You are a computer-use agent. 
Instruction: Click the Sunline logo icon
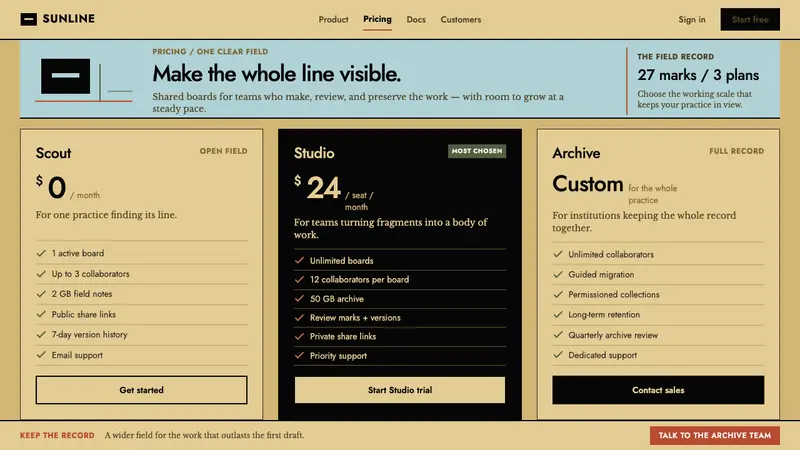pos(29,19)
